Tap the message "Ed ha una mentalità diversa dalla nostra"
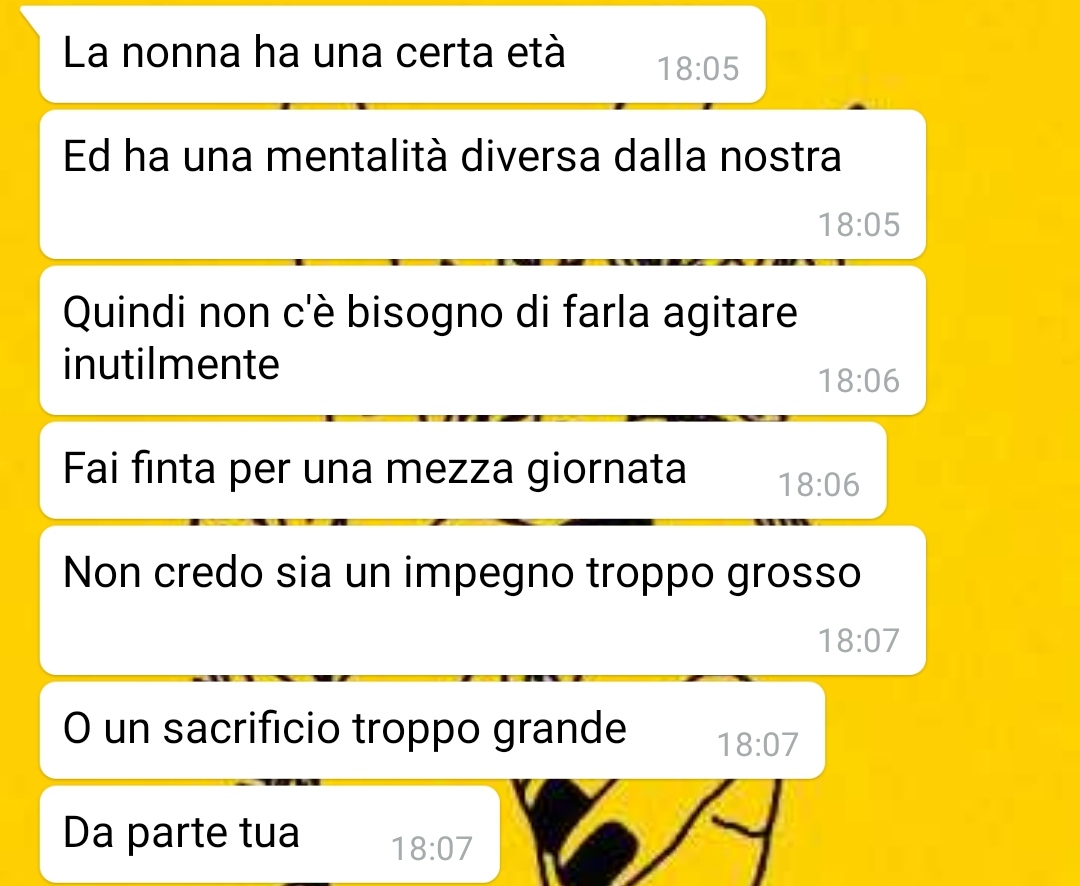This screenshot has width=1080, height=886. coord(483,184)
